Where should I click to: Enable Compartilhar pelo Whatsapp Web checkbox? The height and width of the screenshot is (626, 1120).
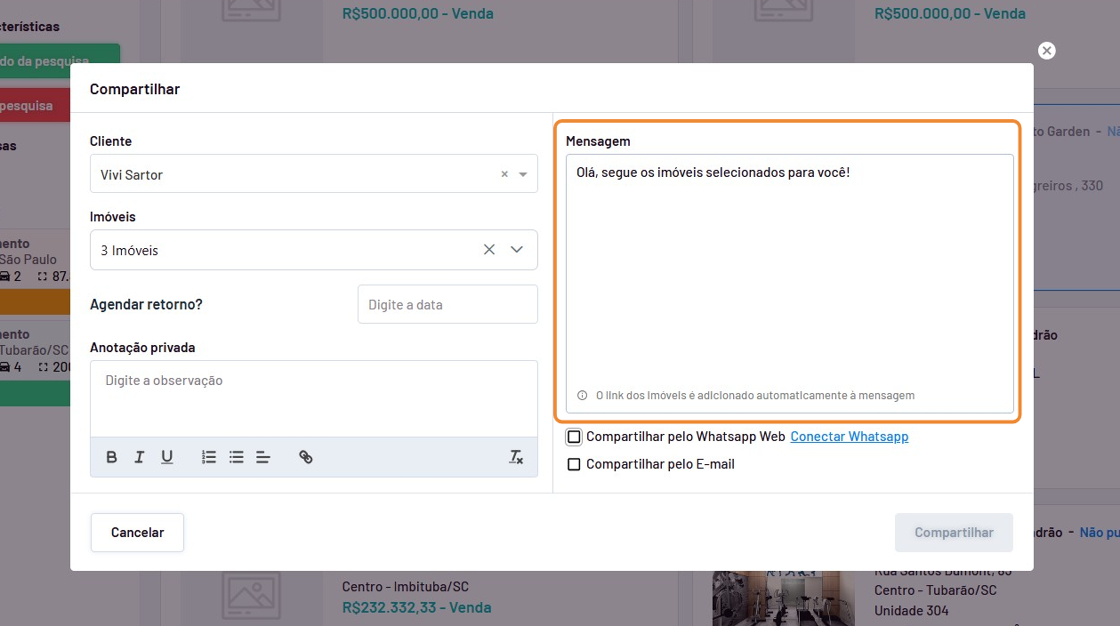[x=574, y=437]
